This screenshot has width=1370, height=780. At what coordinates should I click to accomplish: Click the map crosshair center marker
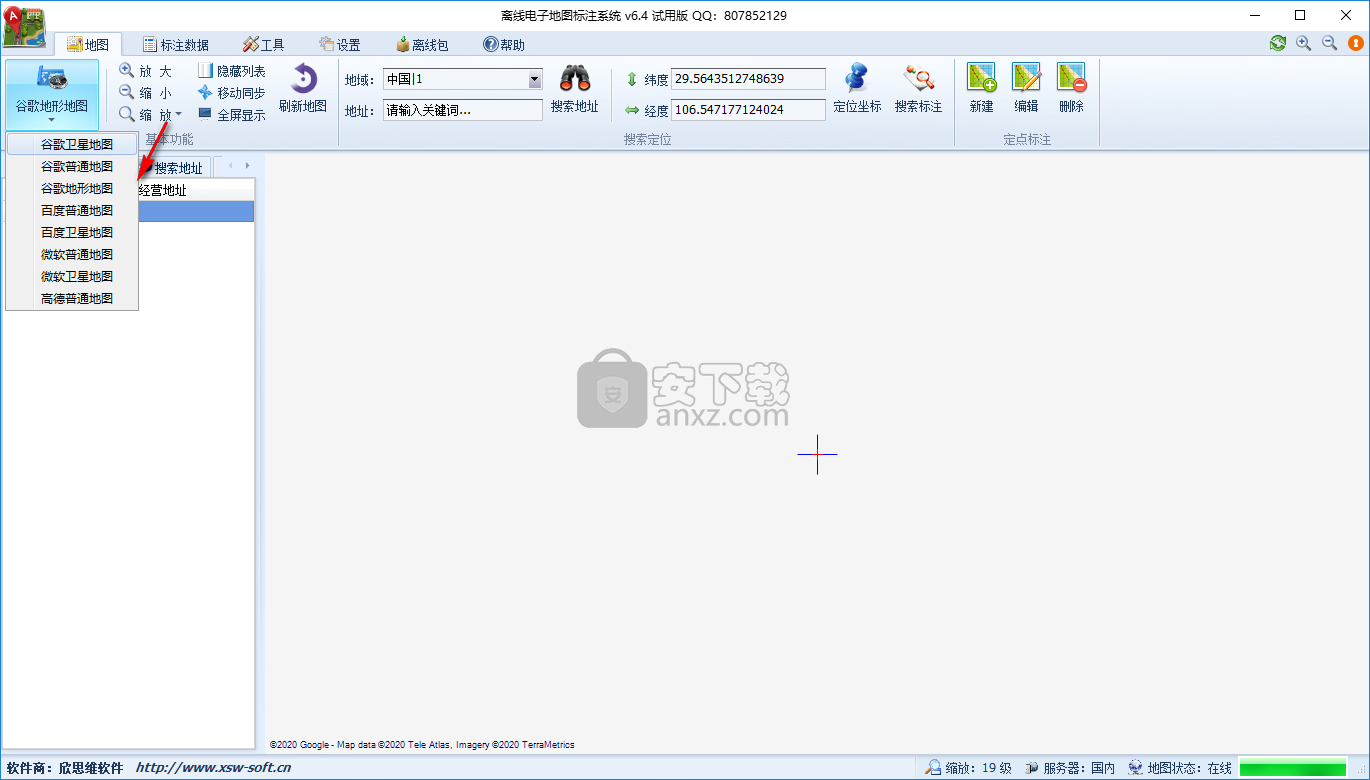coord(817,454)
